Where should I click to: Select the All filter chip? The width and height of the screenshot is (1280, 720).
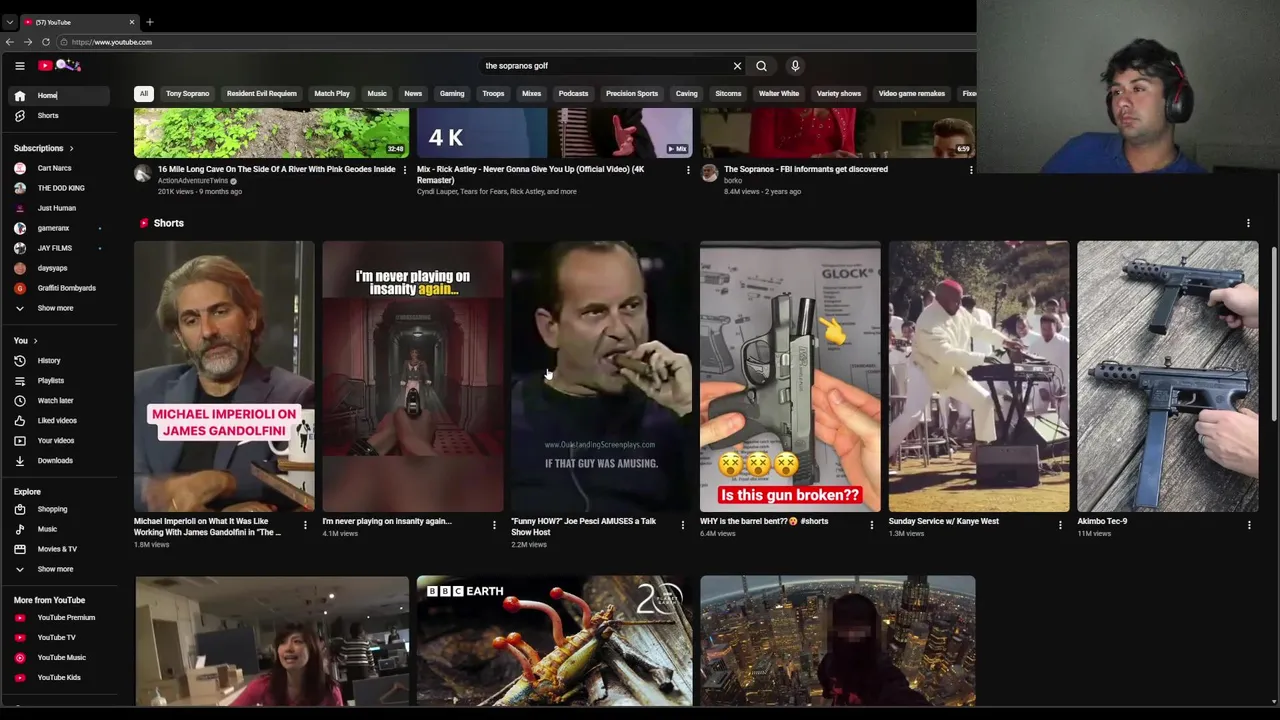(x=144, y=94)
